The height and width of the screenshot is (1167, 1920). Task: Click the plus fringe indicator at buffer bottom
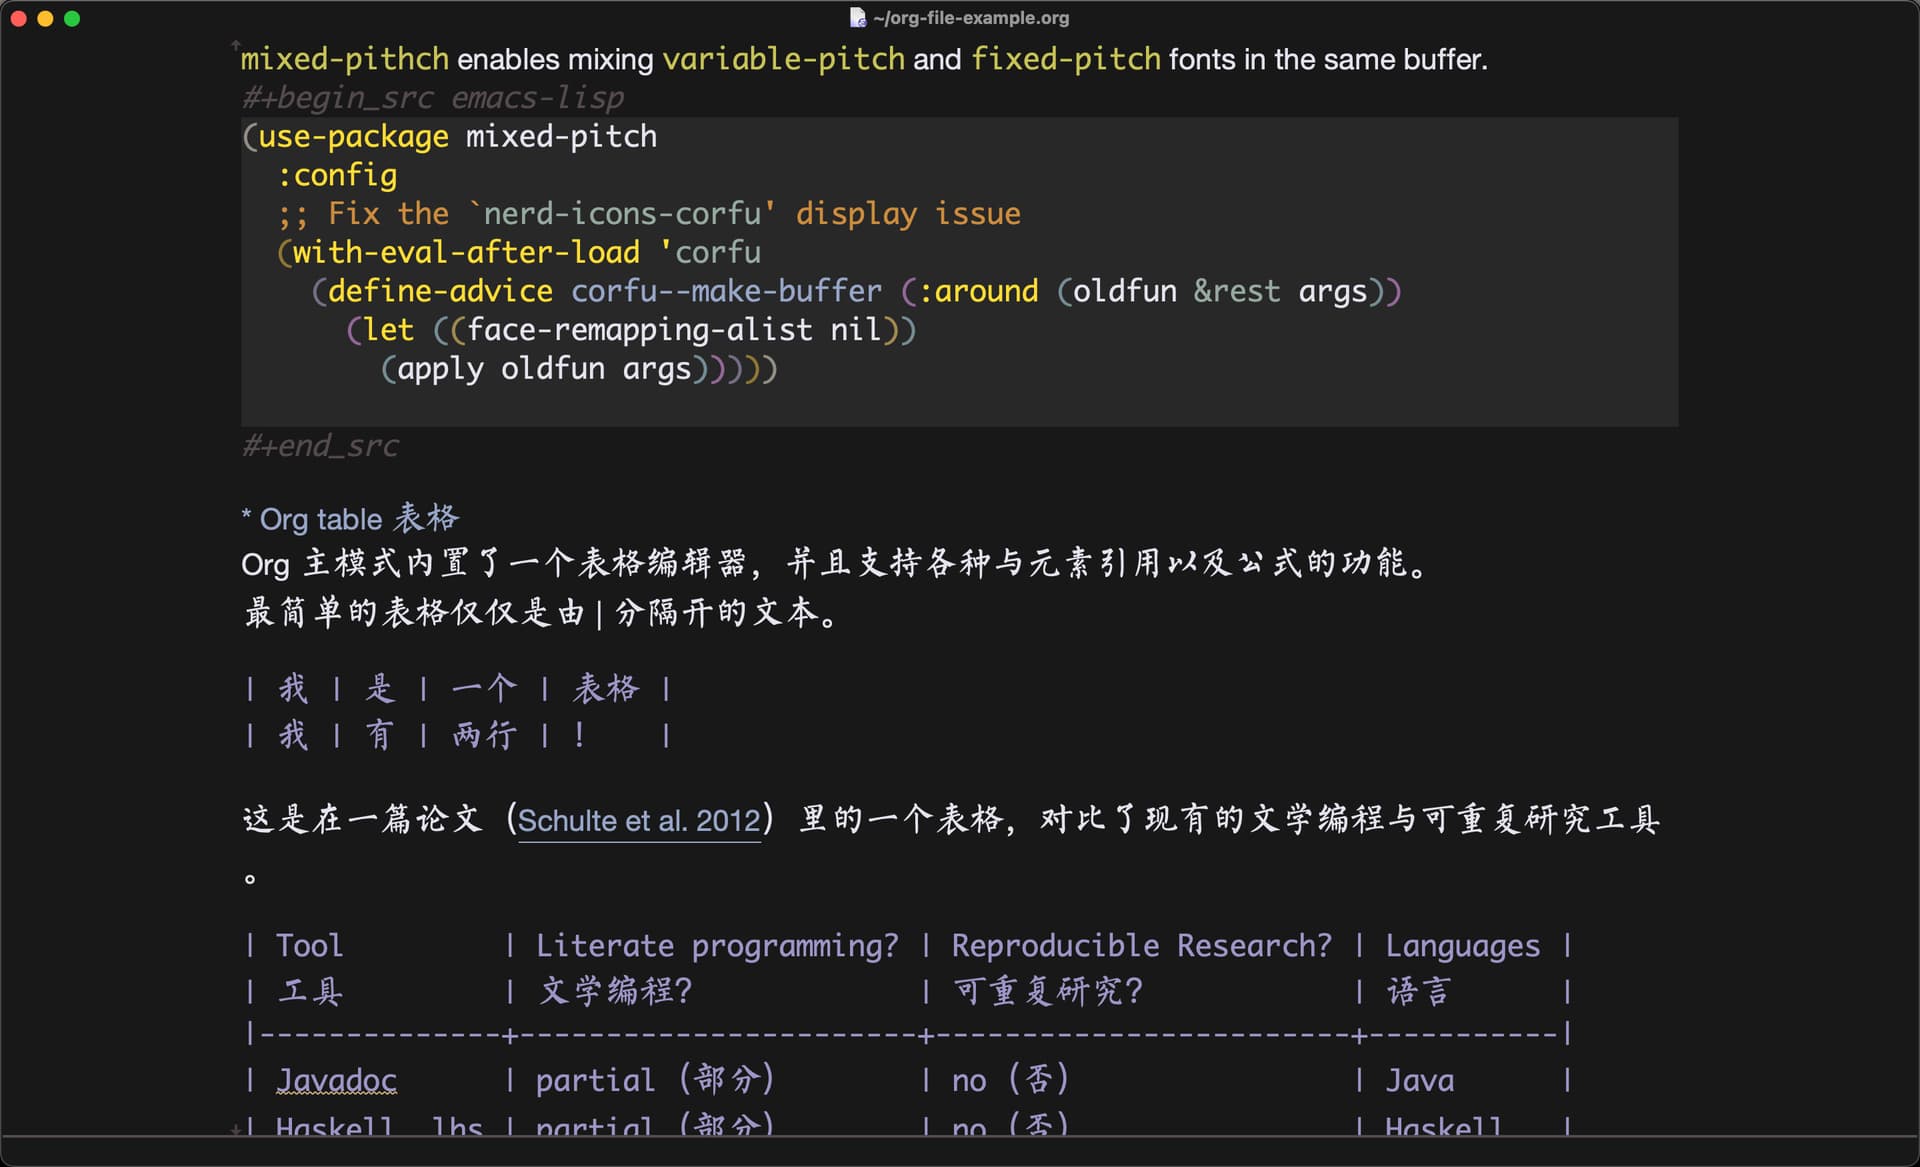(x=235, y=1130)
